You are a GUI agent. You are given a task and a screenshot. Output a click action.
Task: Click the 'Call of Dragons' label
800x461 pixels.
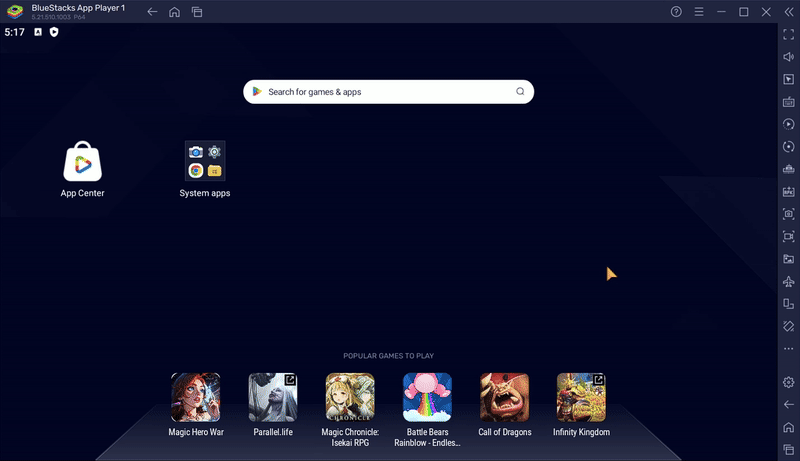tap(505, 432)
